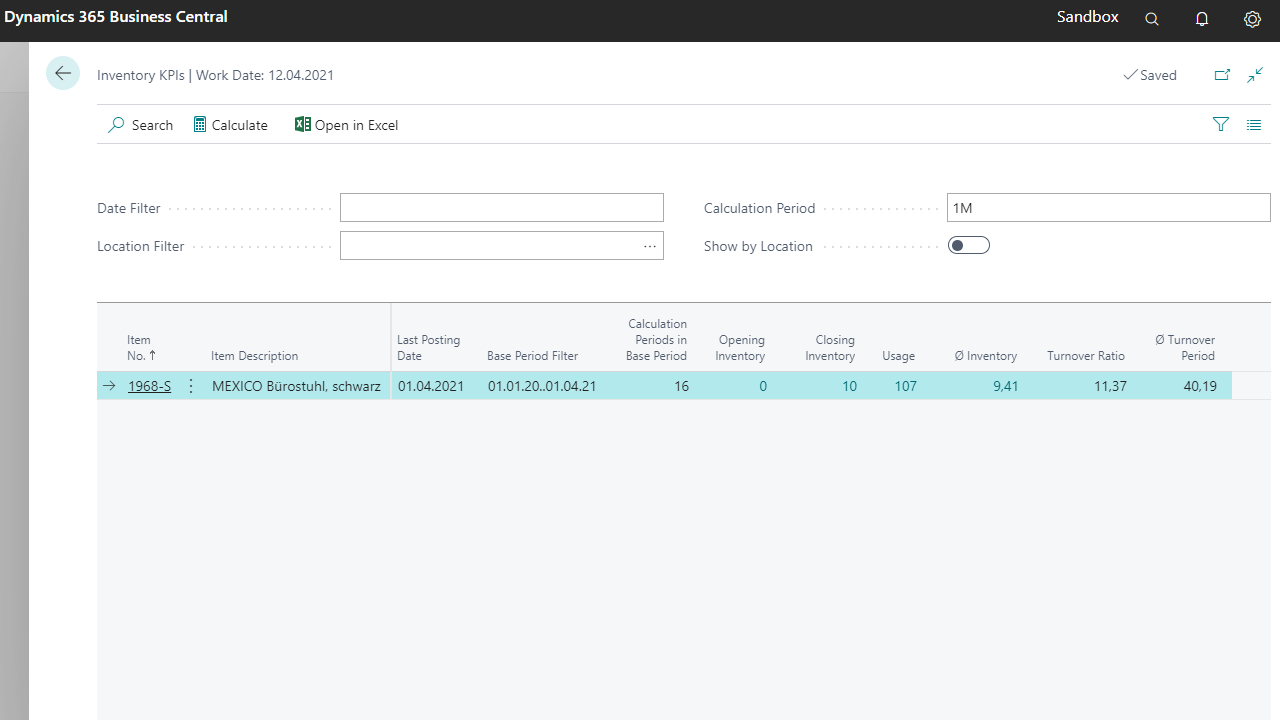Open the notifications bell
Screen dimensions: 1280x720
pos(1202,19)
